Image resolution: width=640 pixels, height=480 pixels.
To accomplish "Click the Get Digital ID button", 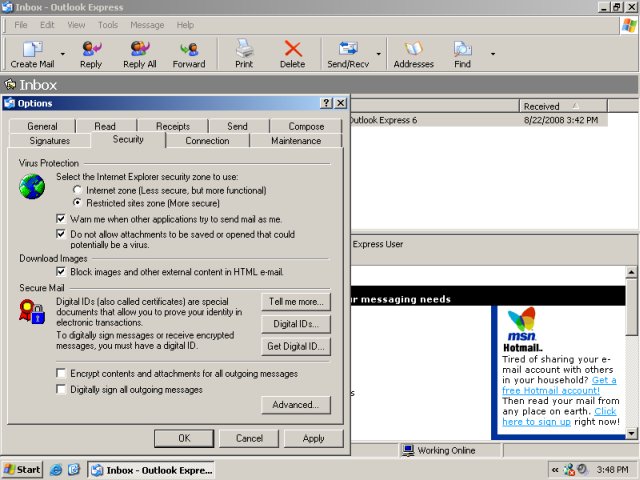I will pyautogui.click(x=296, y=346).
